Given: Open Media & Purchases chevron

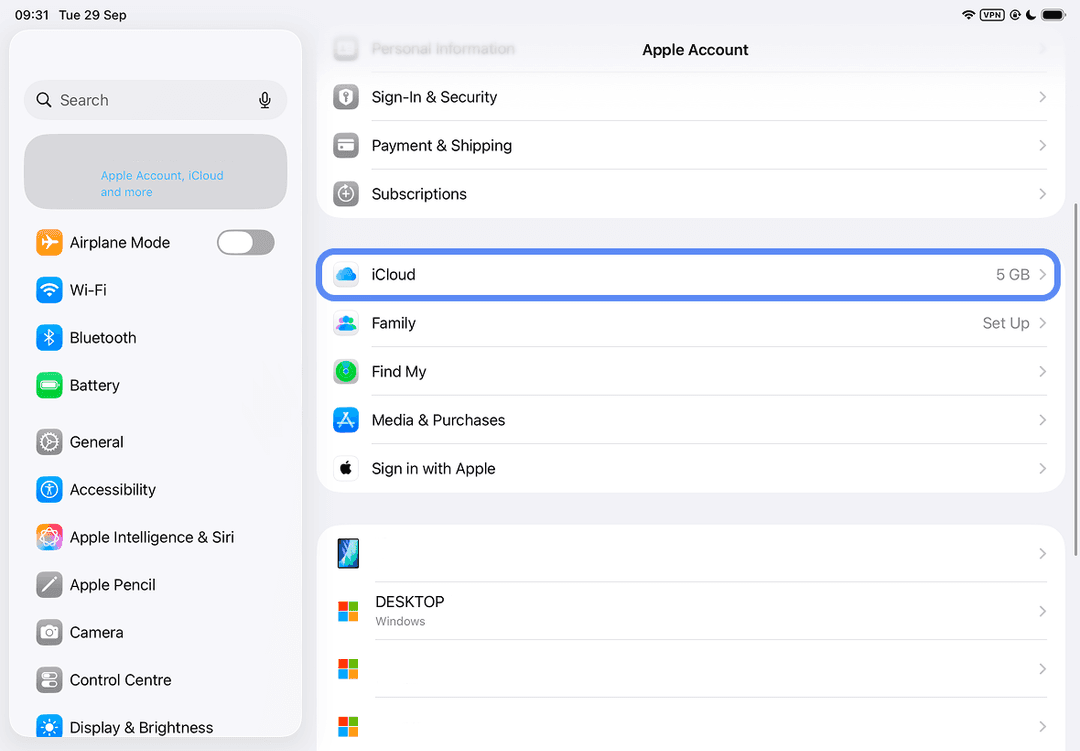Looking at the screenshot, I should coord(1043,420).
